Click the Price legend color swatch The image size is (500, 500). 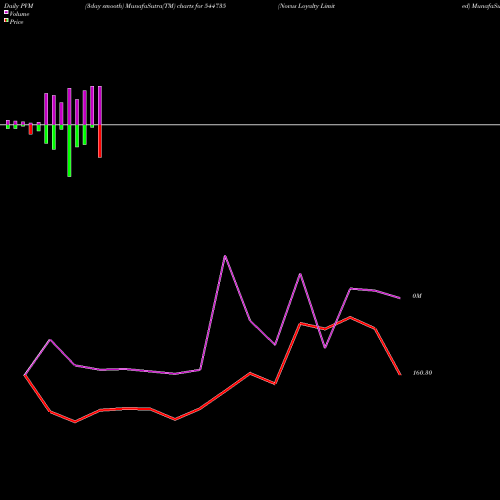click(6, 21)
